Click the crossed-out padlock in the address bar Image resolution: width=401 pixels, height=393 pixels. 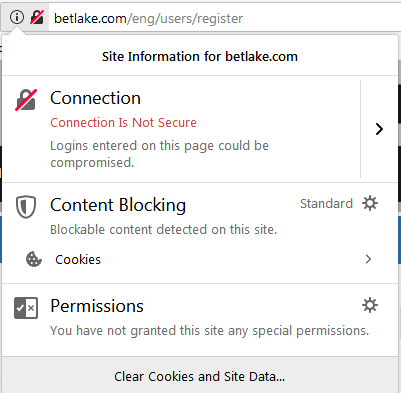pos(37,17)
